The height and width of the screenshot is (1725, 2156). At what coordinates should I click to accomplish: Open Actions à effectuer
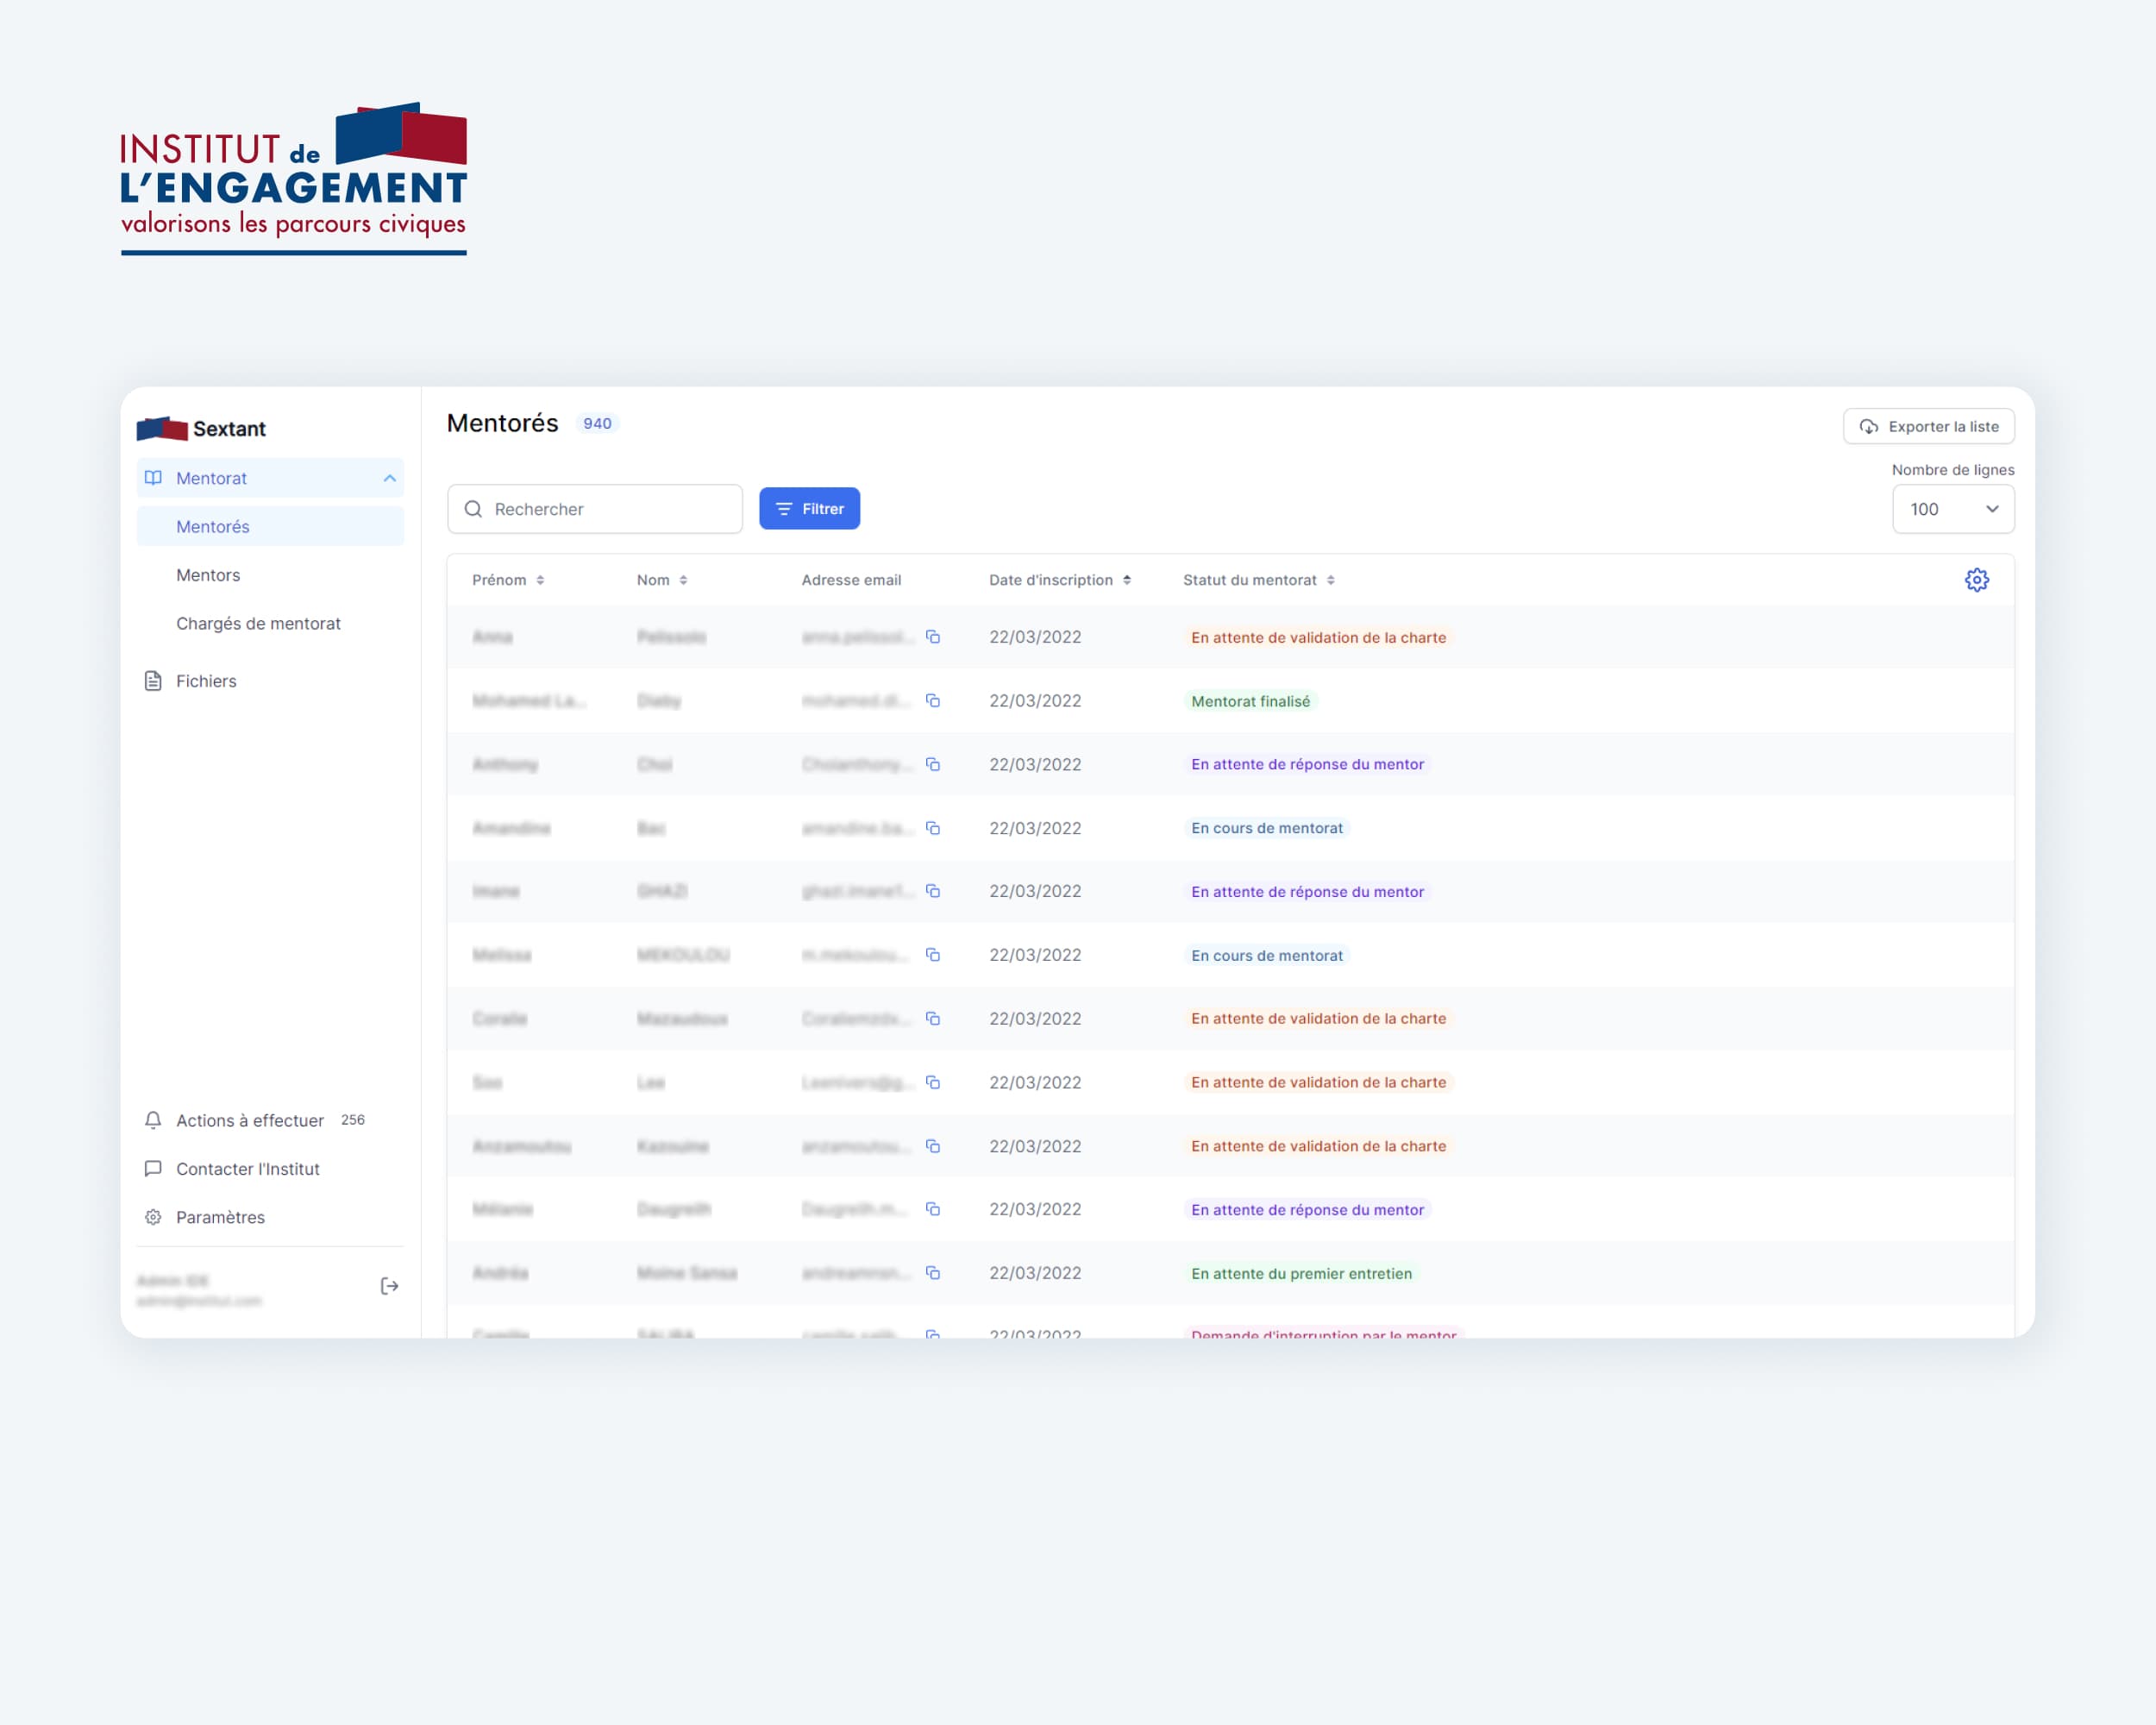pos(270,1120)
